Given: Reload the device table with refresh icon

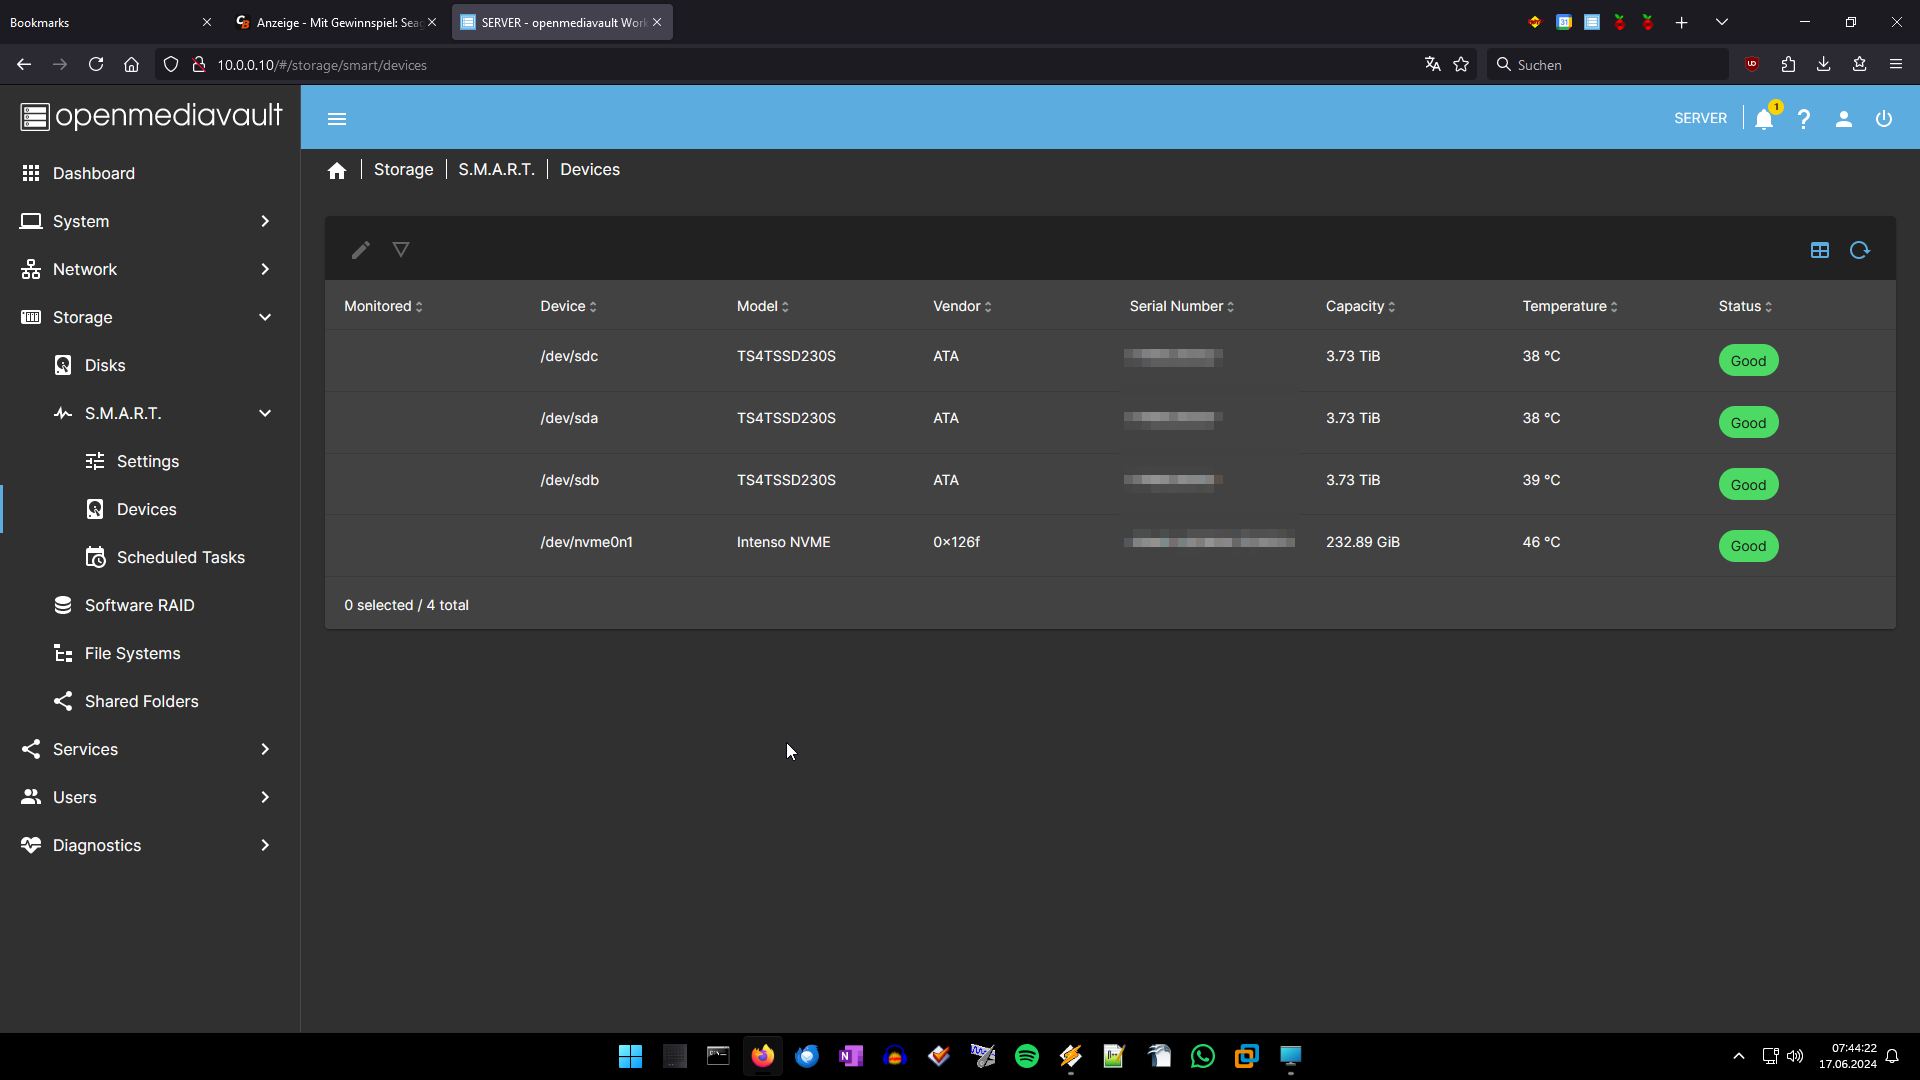Looking at the screenshot, I should (1860, 250).
